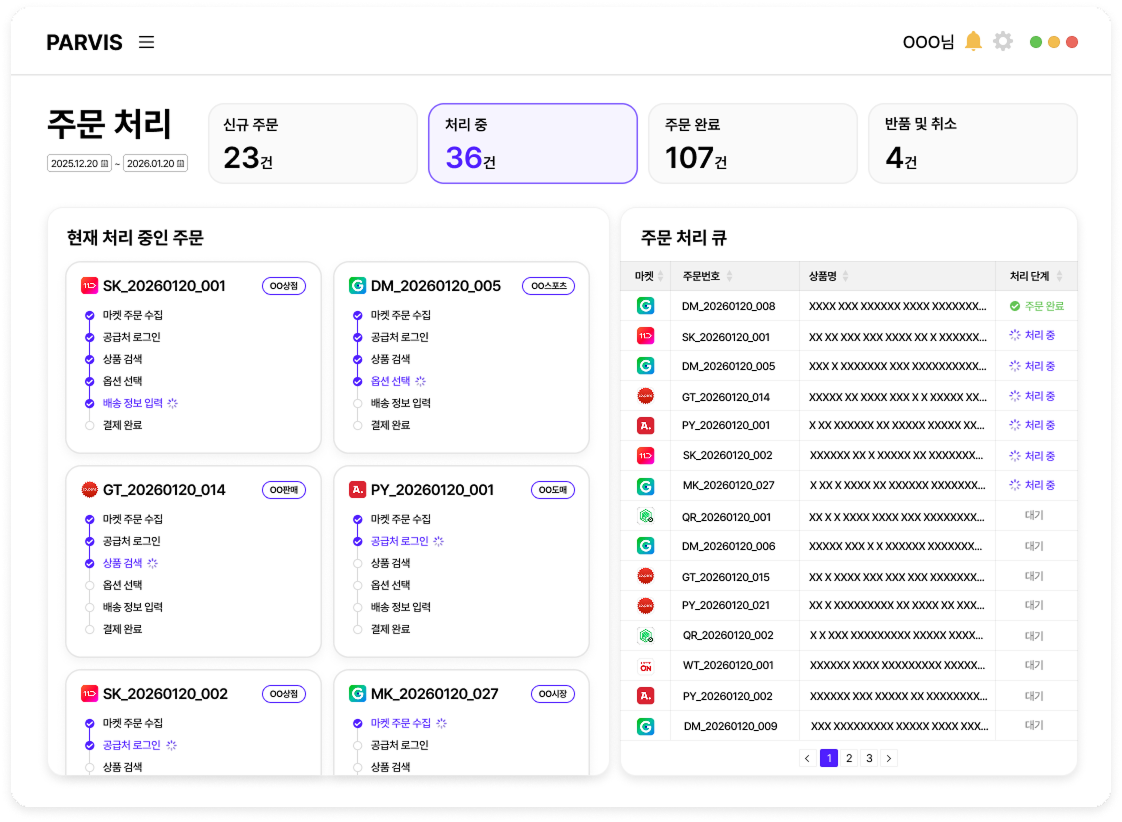The image size is (1122, 822).
Task: Click the red window dot
Action: coord(1072,42)
